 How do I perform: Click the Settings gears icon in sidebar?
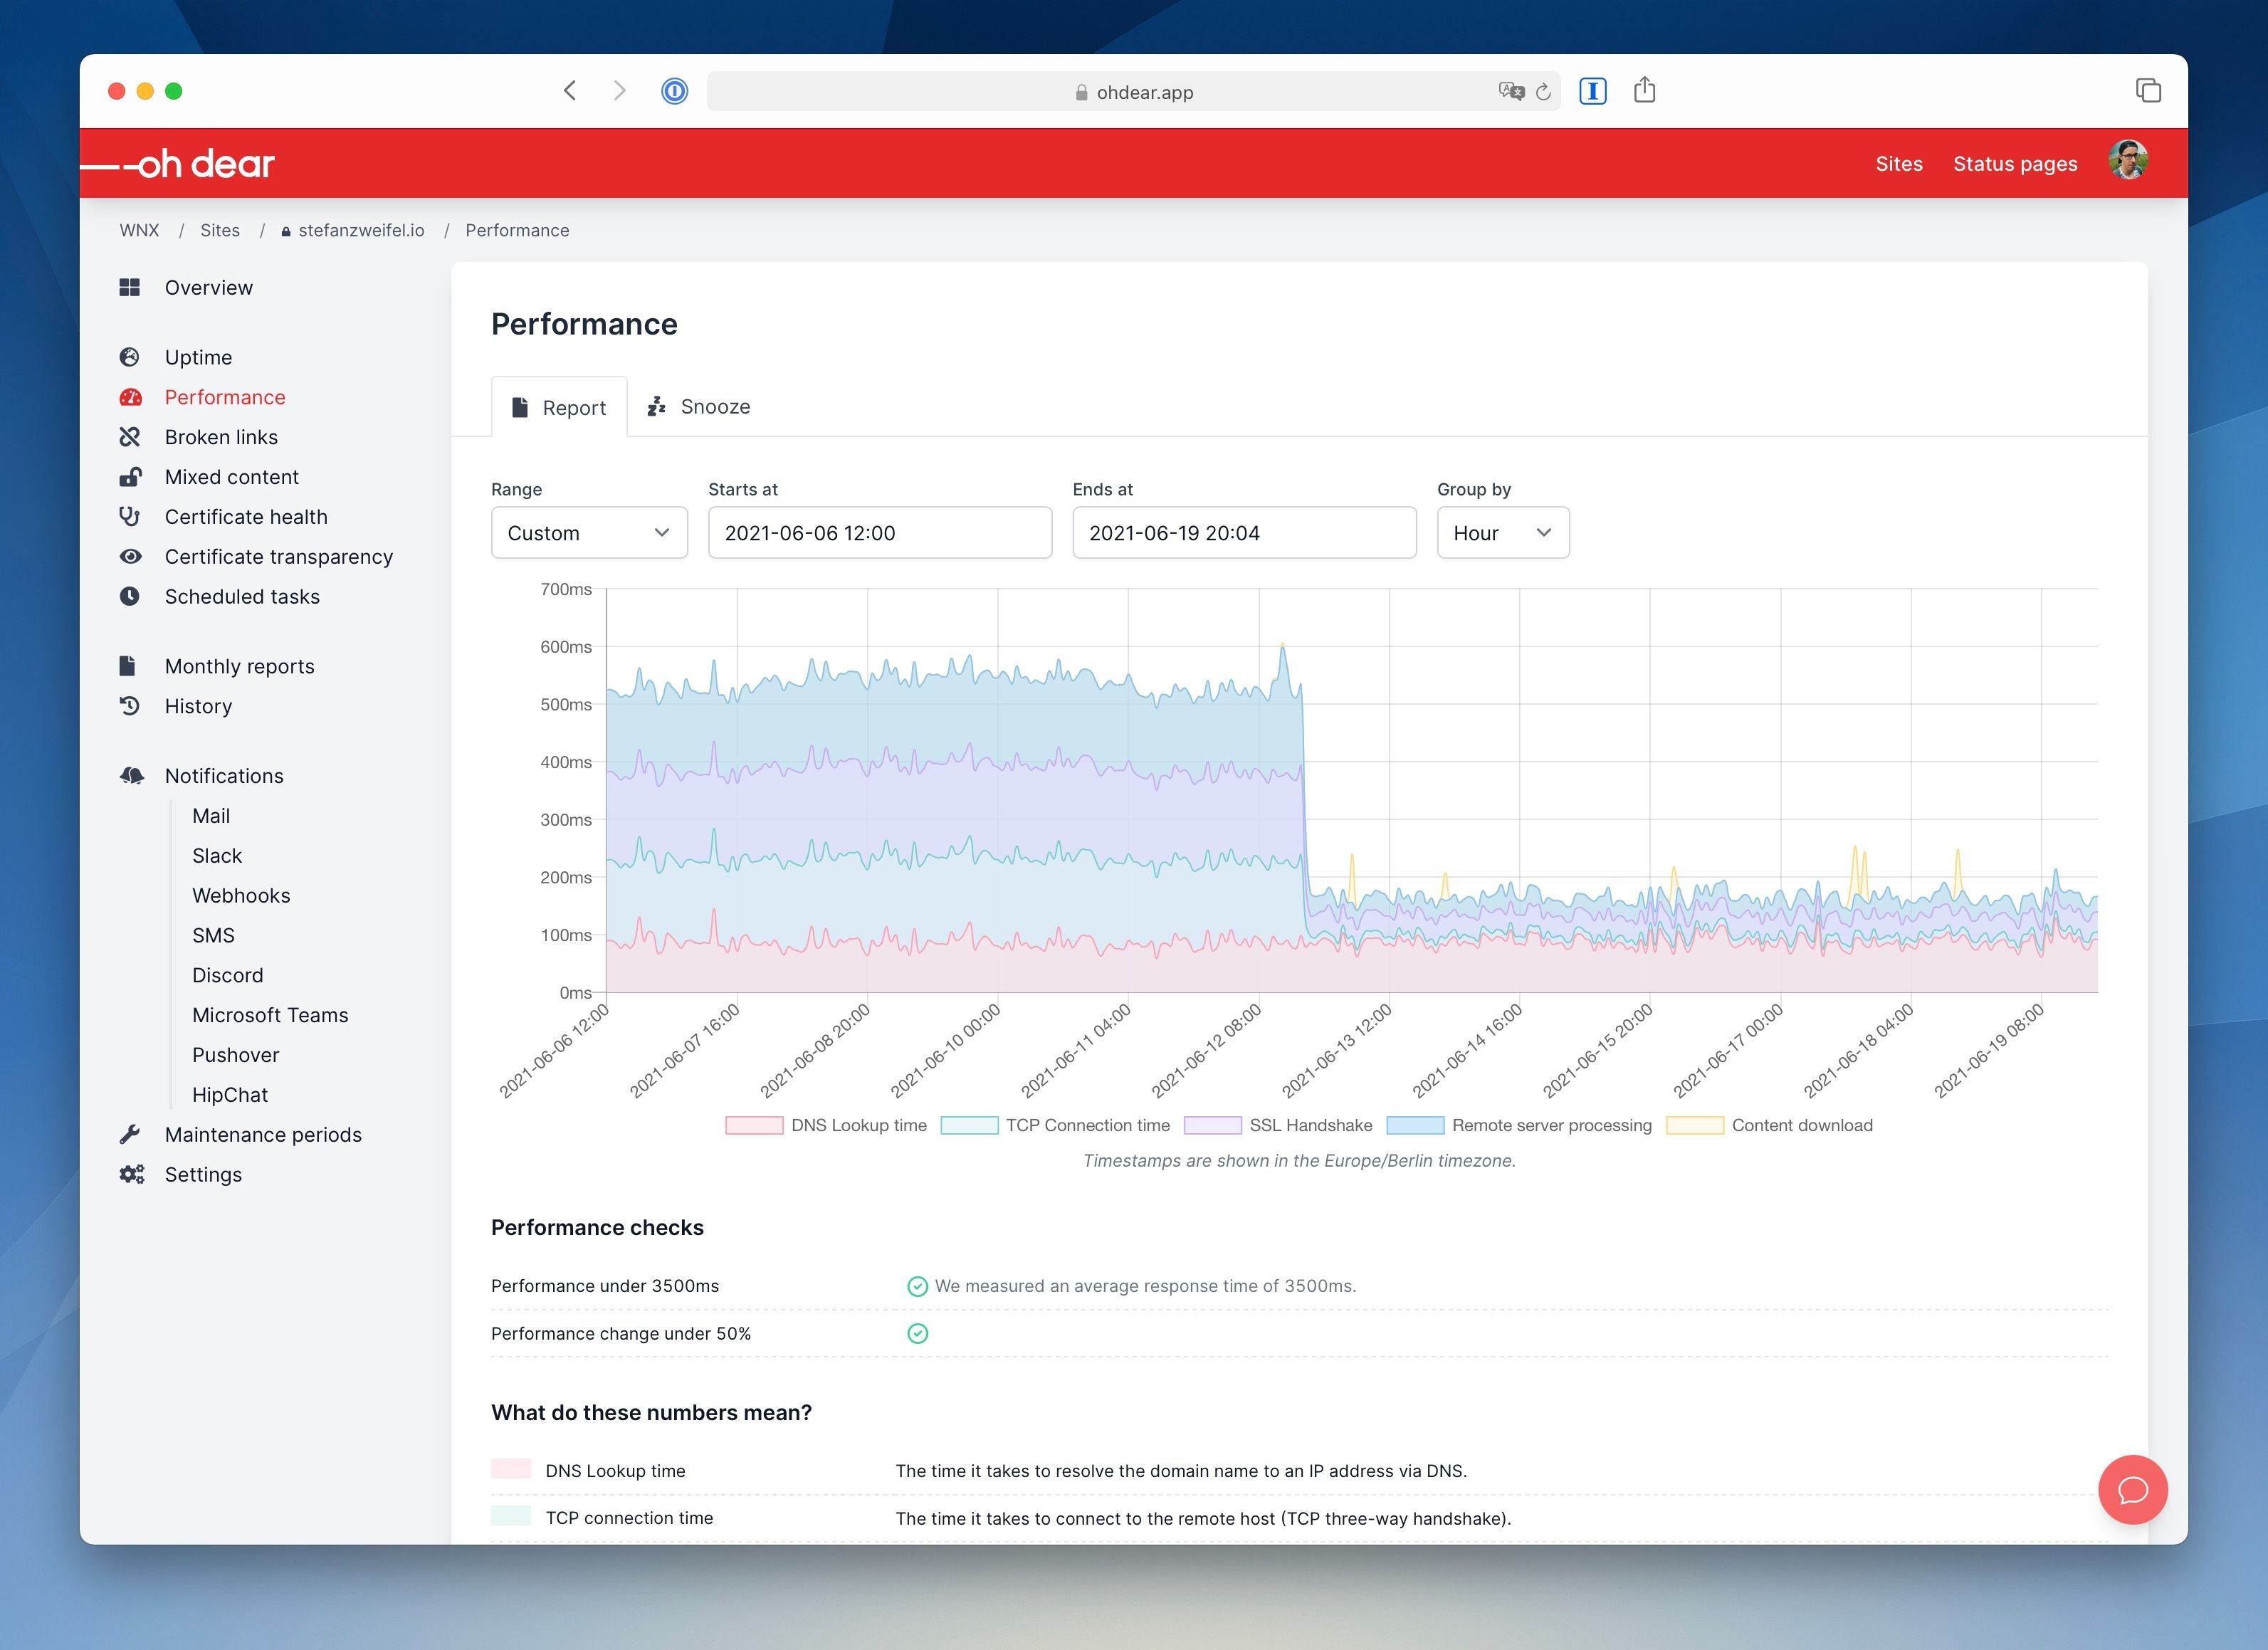tap(132, 1175)
